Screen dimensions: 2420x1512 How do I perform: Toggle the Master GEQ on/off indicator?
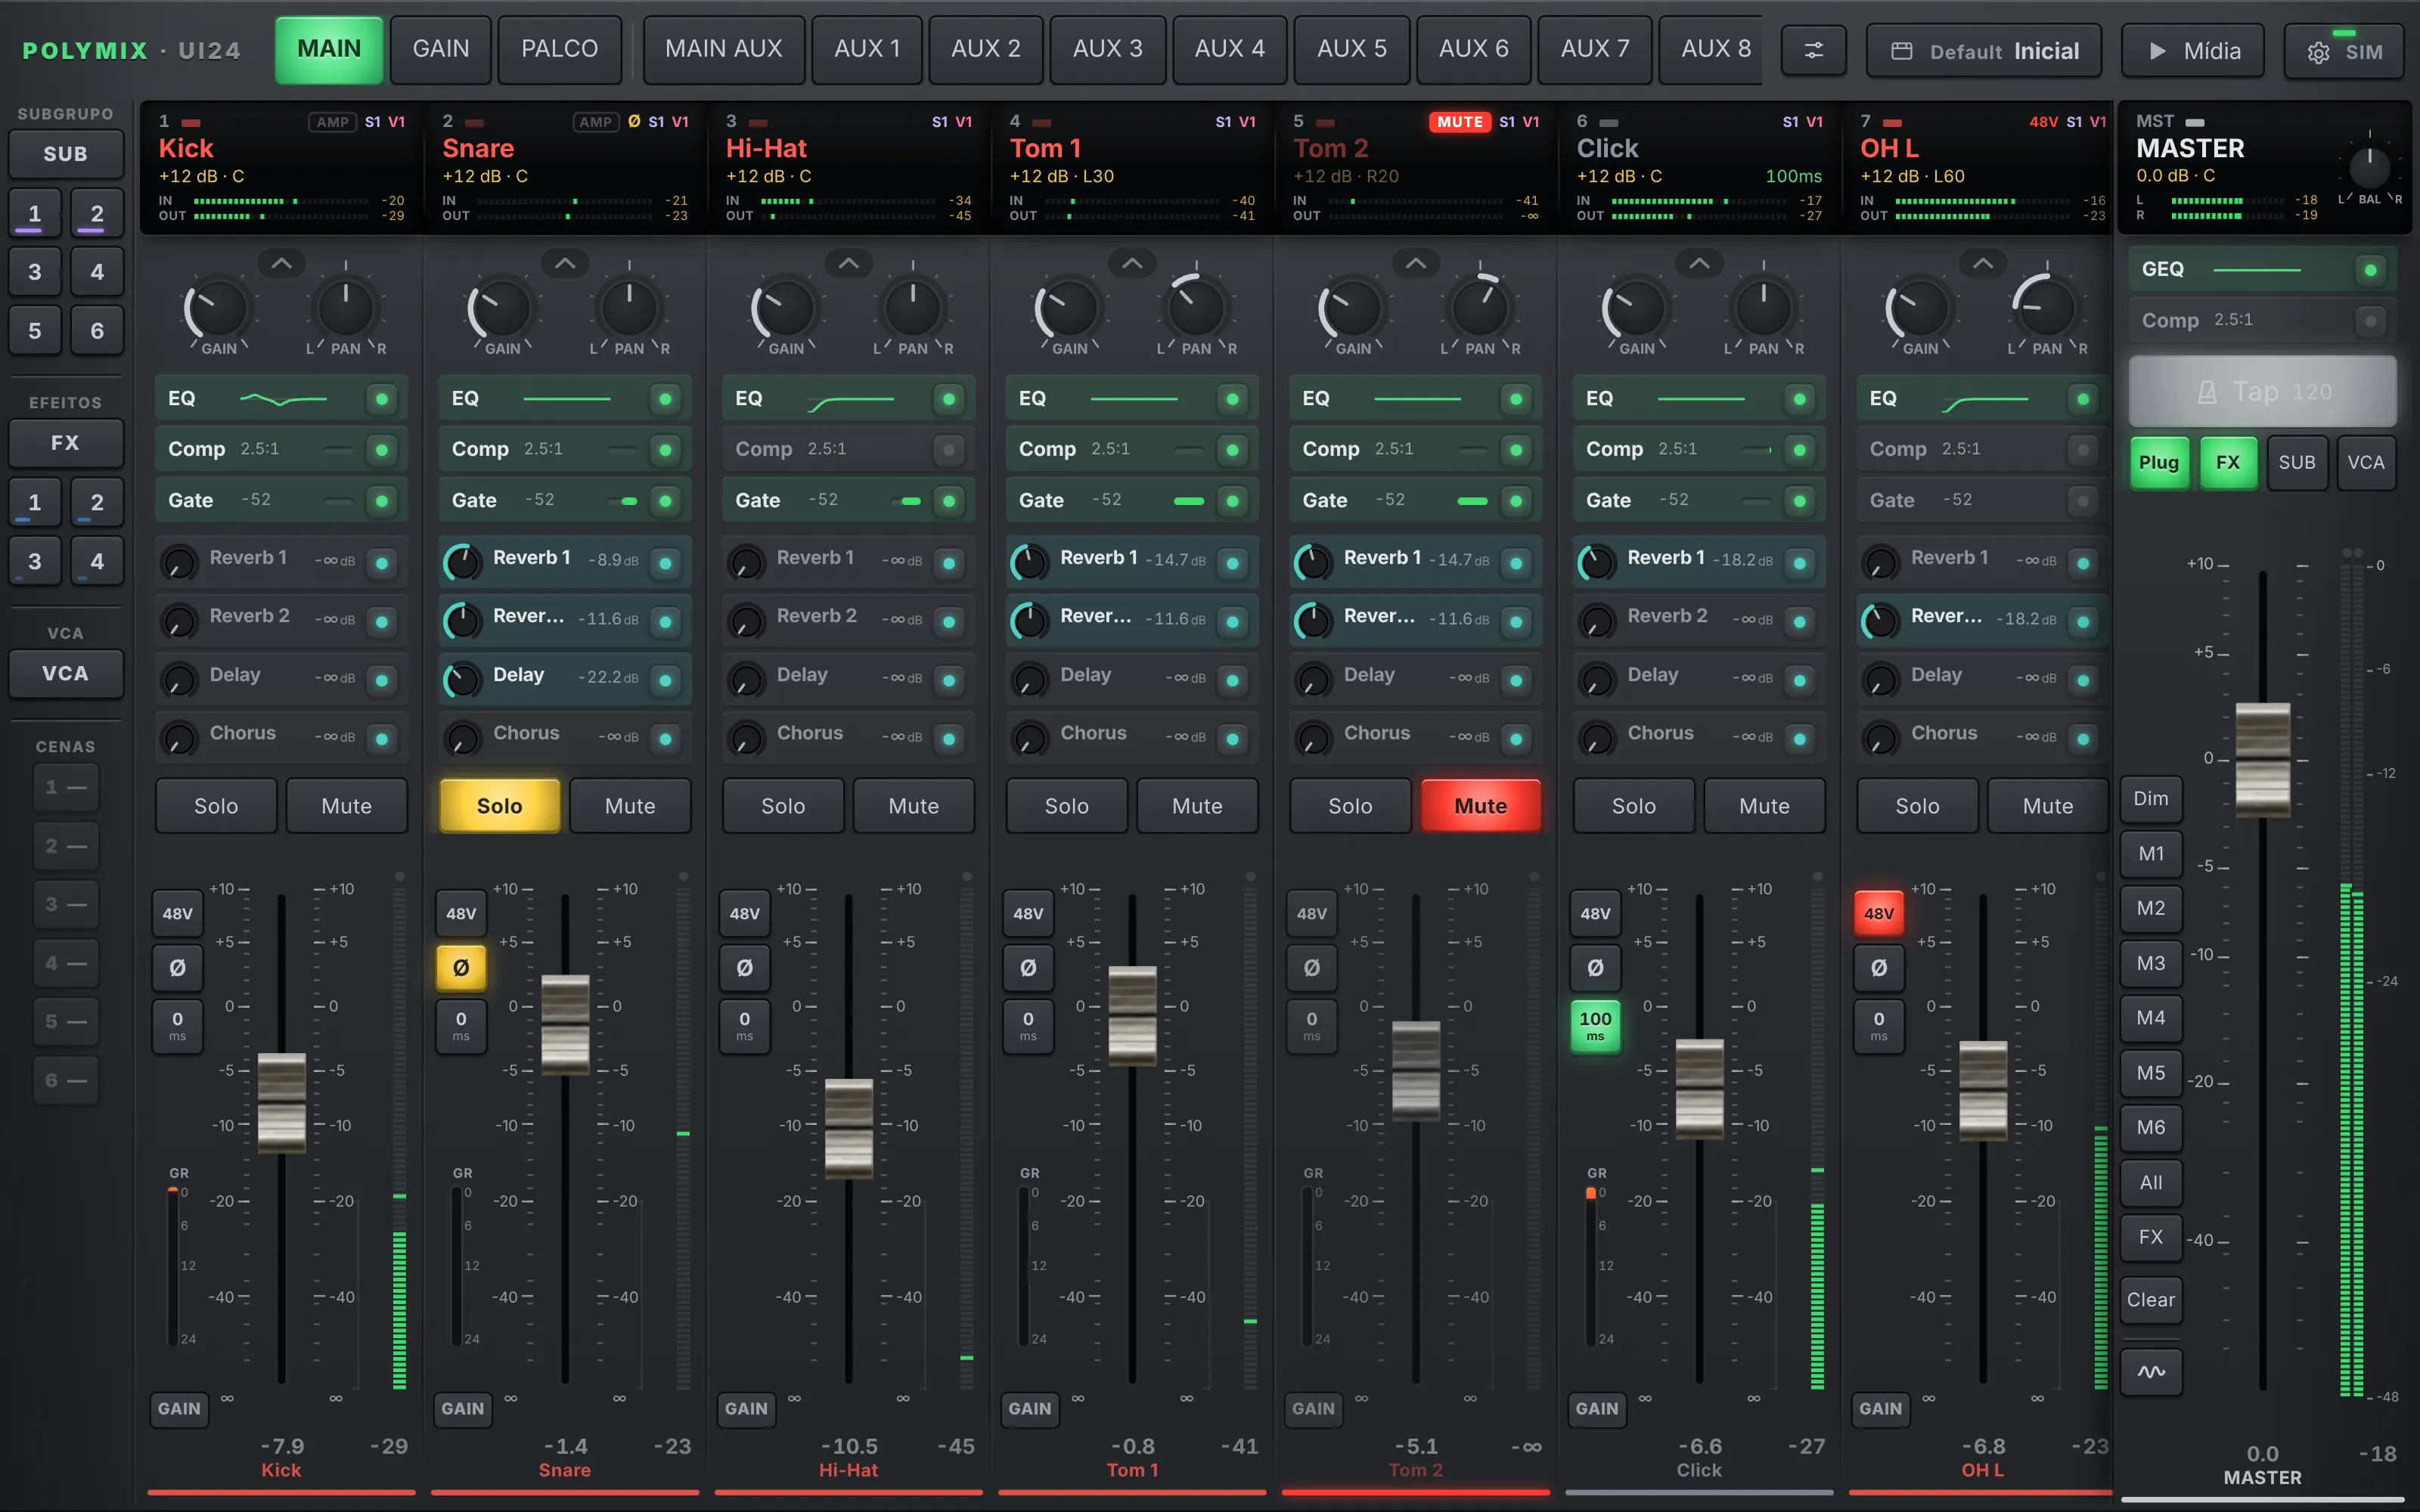pos(2370,270)
